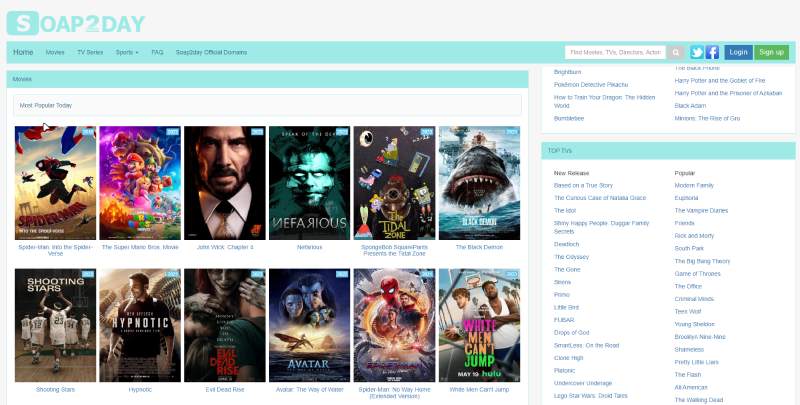800x405 pixels.
Task: Open The Odyssey TV link
Action: click(571, 257)
